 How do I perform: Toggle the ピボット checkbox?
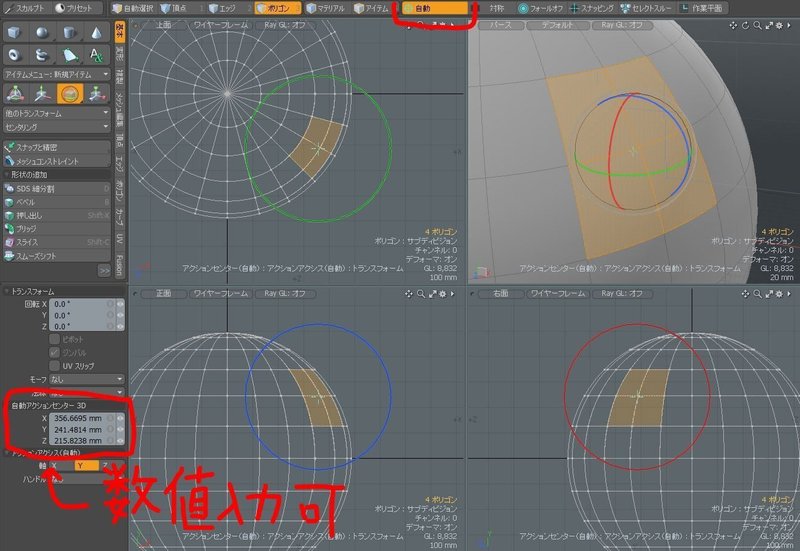tap(55, 339)
